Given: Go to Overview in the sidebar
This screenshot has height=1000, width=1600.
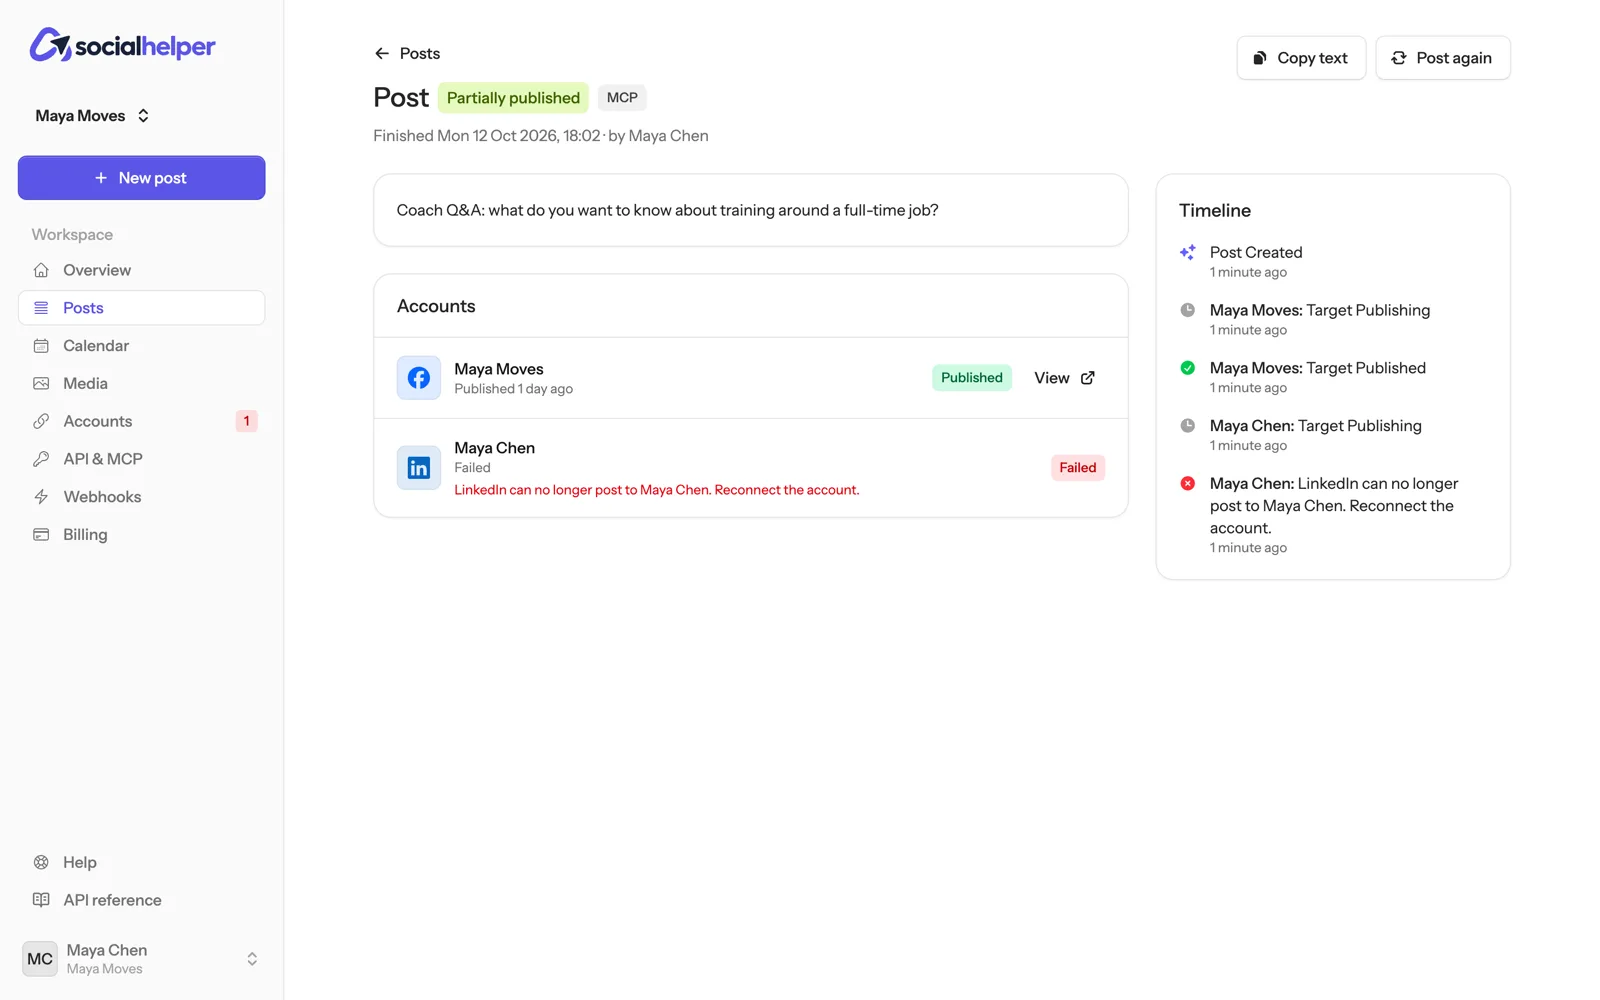Looking at the screenshot, I should pyautogui.click(x=141, y=270).
